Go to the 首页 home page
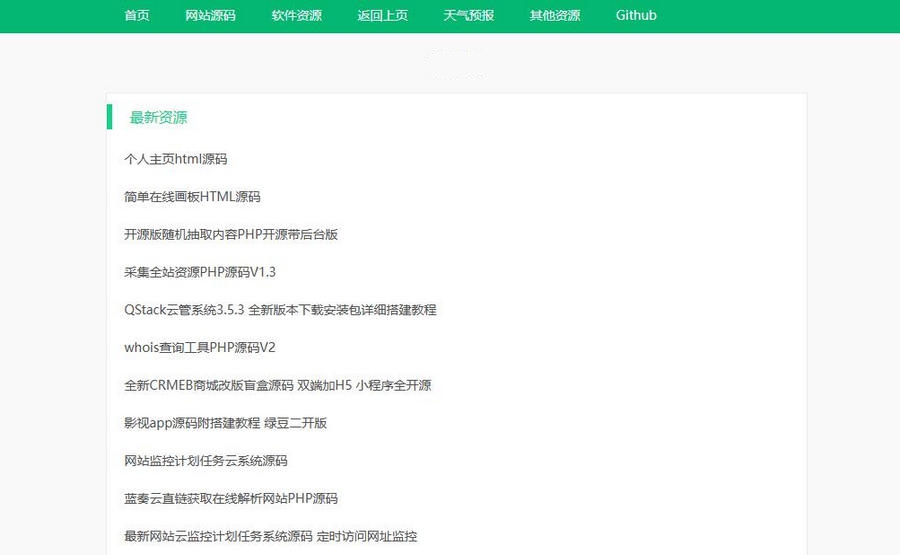 pyautogui.click(x=137, y=15)
